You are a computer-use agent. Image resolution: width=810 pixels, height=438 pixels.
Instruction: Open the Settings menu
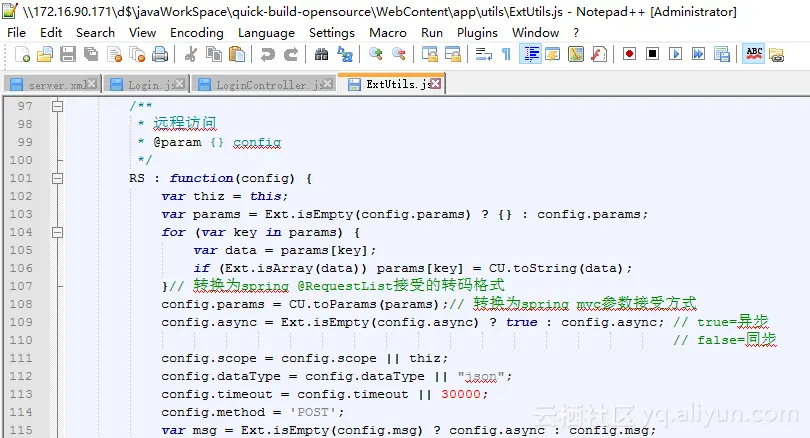(332, 33)
